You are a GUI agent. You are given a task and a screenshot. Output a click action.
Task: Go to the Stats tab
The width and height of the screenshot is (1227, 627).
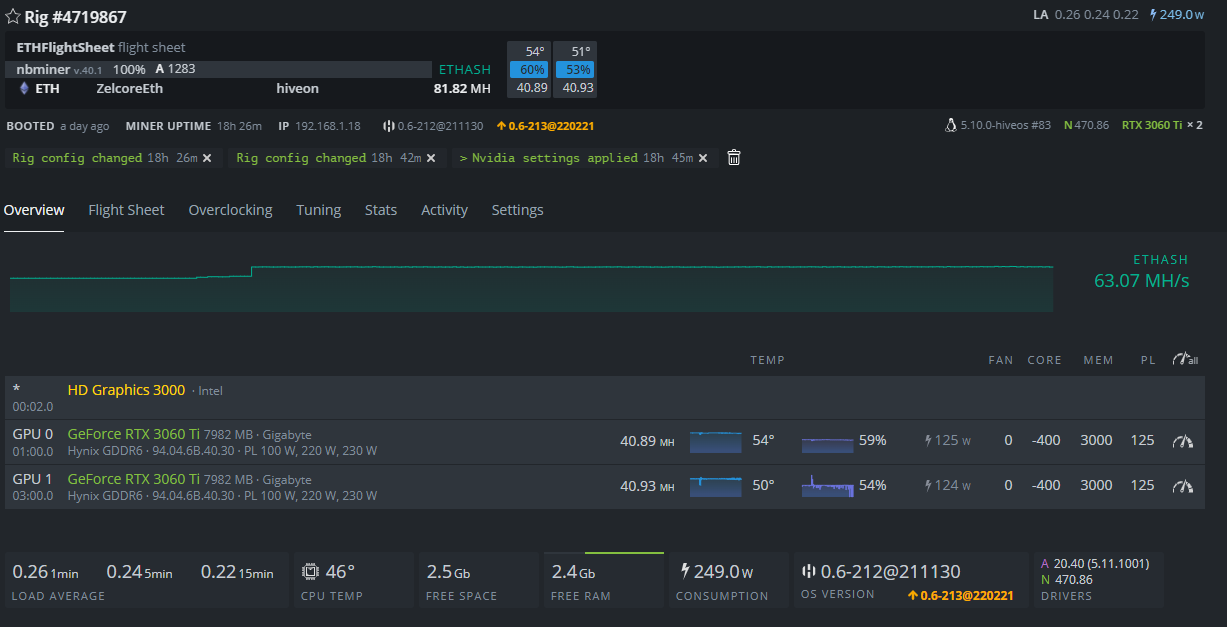click(381, 210)
